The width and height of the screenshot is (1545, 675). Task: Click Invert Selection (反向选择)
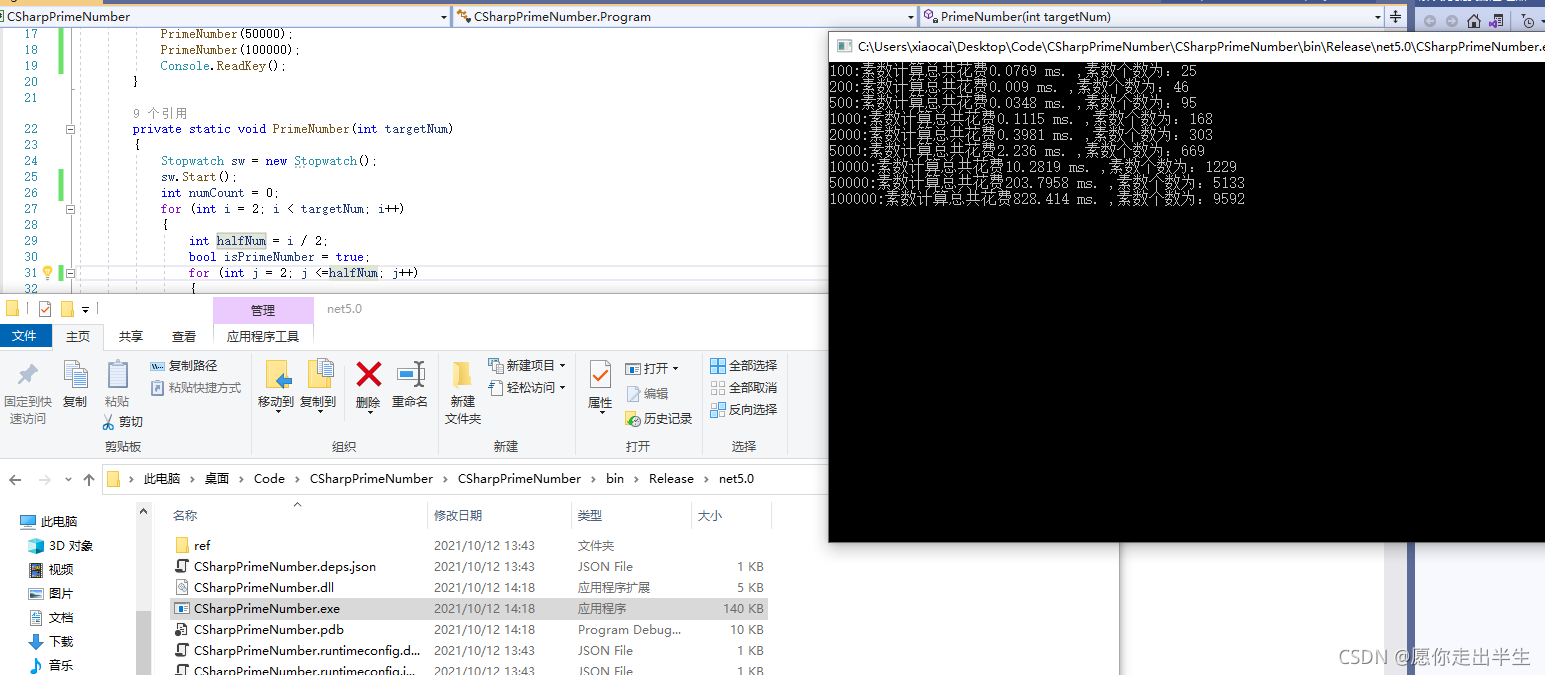click(743, 410)
